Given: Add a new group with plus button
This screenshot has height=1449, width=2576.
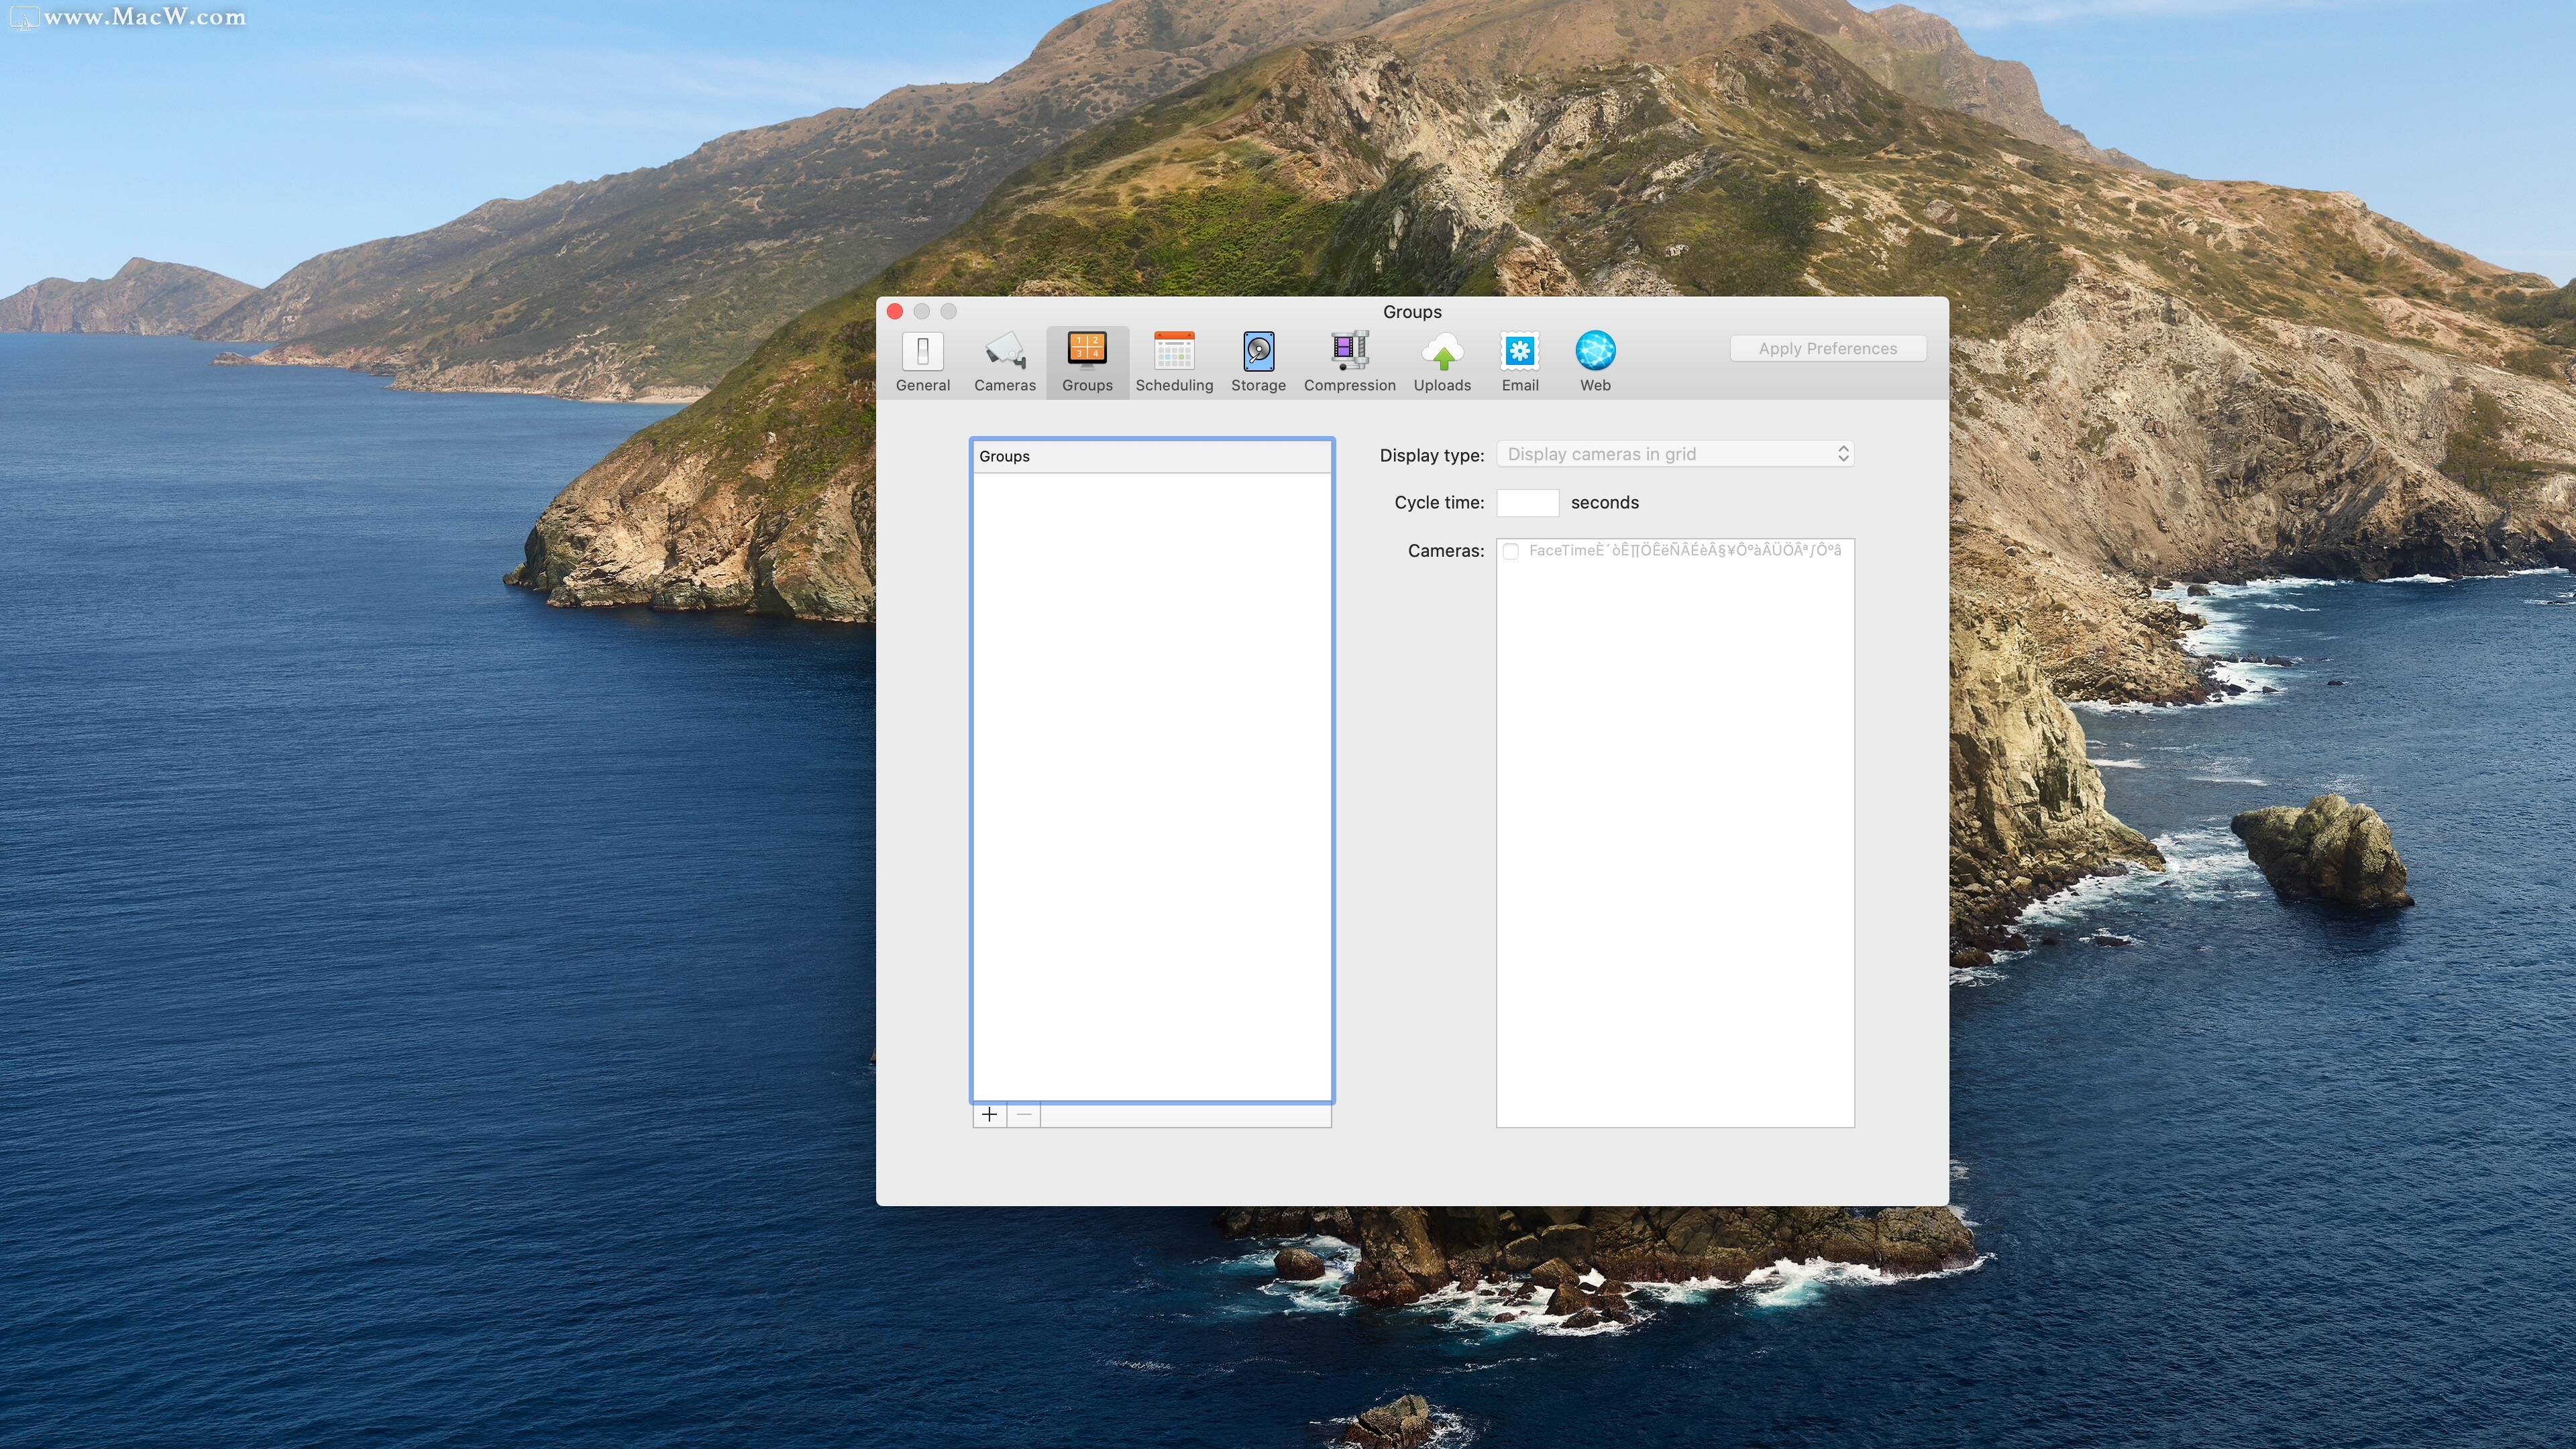Looking at the screenshot, I should (x=989, y=1114).
